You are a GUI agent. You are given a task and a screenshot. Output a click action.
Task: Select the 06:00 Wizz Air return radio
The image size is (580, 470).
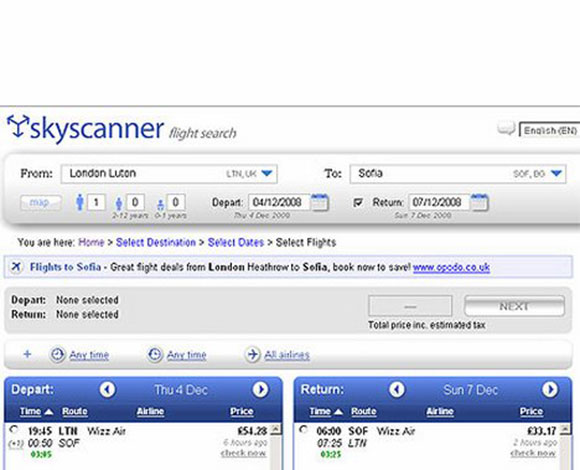click(304, 430)
